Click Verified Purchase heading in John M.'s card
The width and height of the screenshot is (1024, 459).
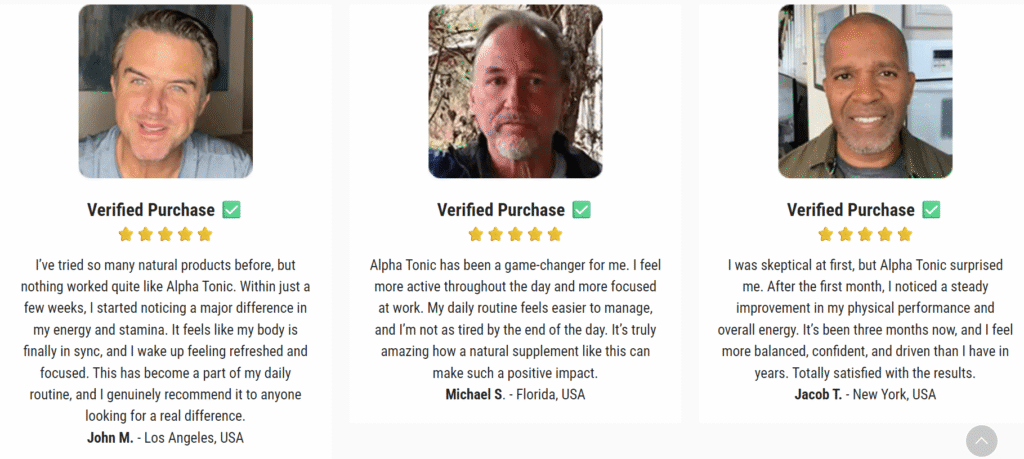[x=151, y=210]
